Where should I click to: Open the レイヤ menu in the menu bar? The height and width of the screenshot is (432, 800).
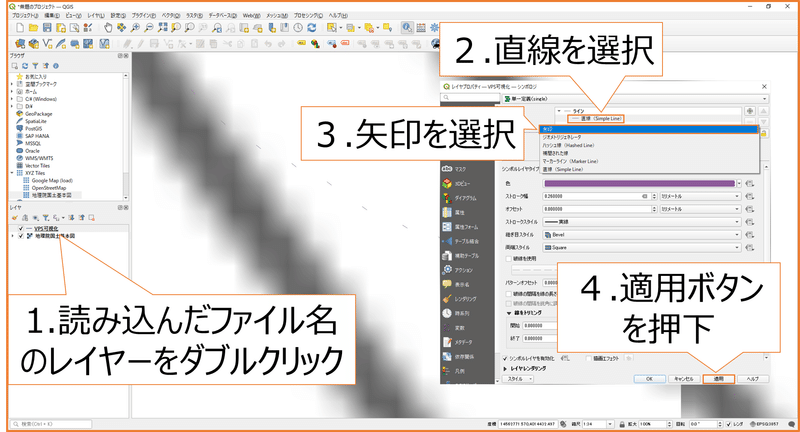coord(95,15)
